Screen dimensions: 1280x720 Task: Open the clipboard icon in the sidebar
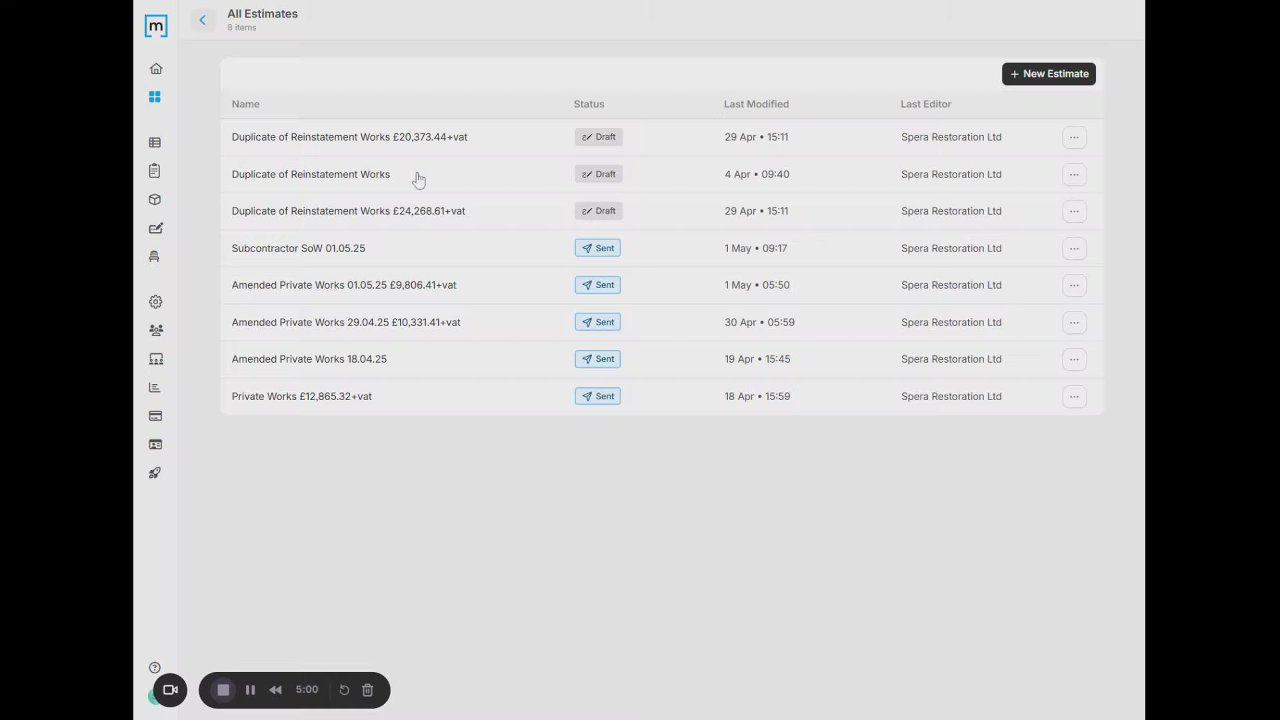(x=155, y=171)
